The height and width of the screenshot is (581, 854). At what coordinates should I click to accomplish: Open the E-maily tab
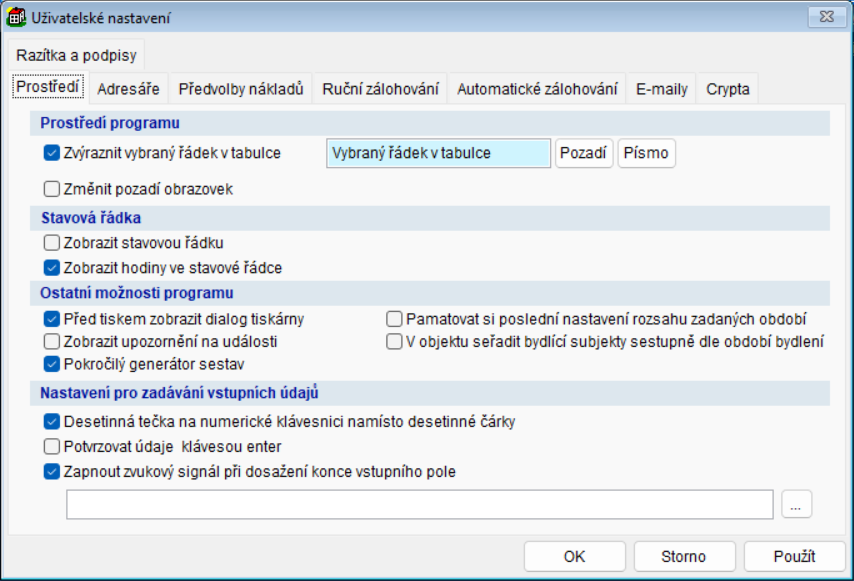pyautogui.click(x=661, y=89)
